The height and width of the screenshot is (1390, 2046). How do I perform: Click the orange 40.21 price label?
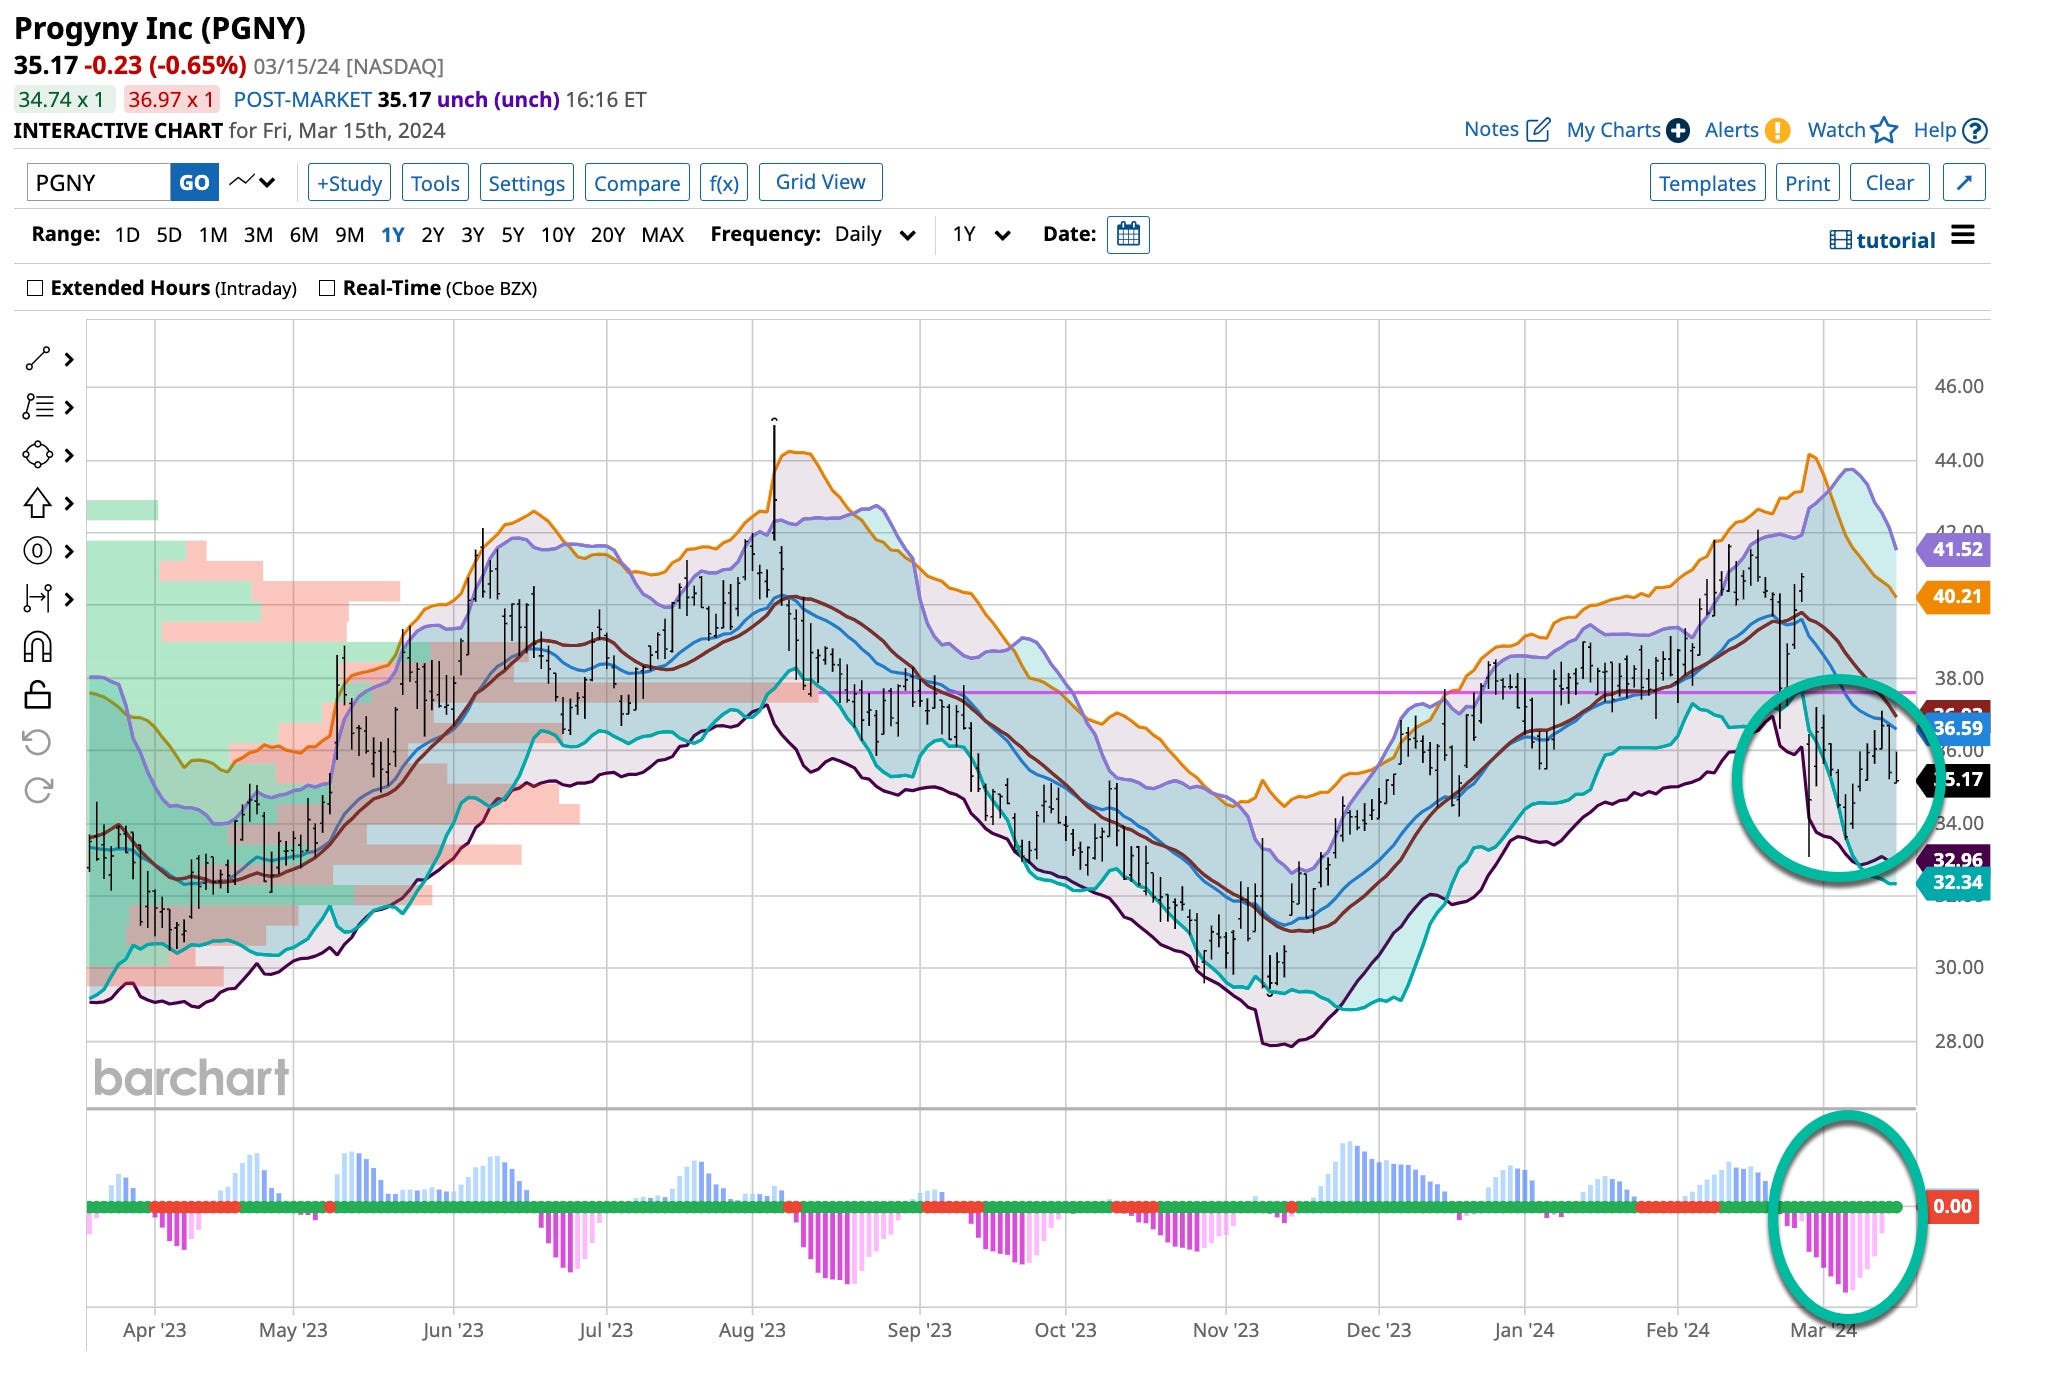pyautogui.click(x=1954, y=597)
